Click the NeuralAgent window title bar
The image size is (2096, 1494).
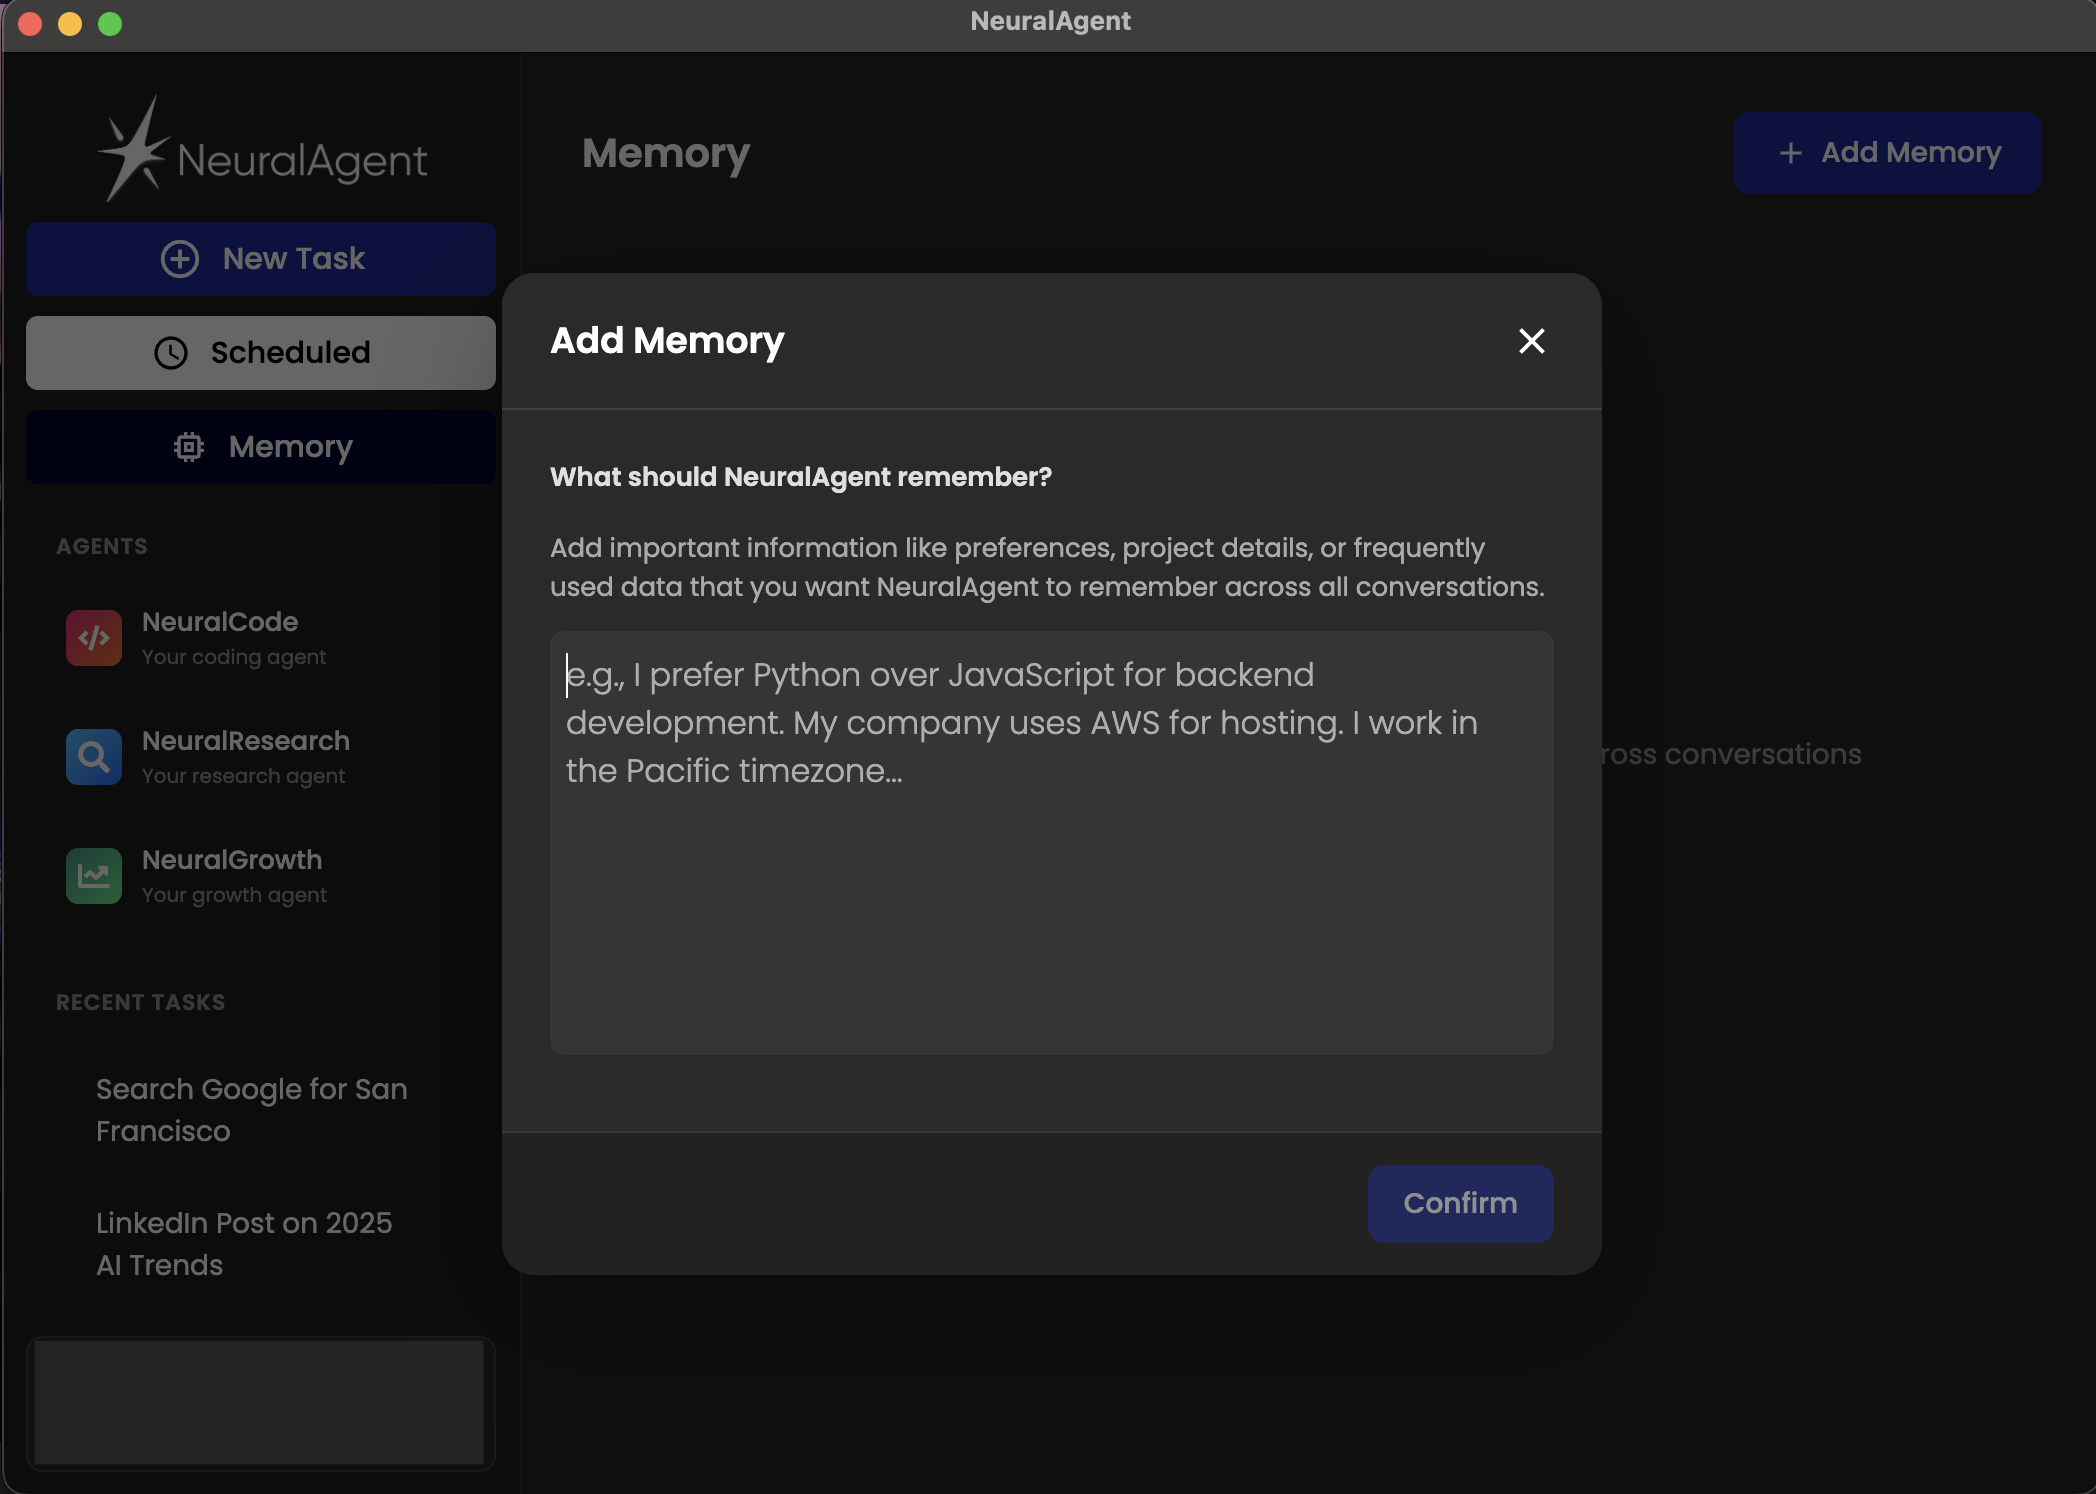point(1048,21)
